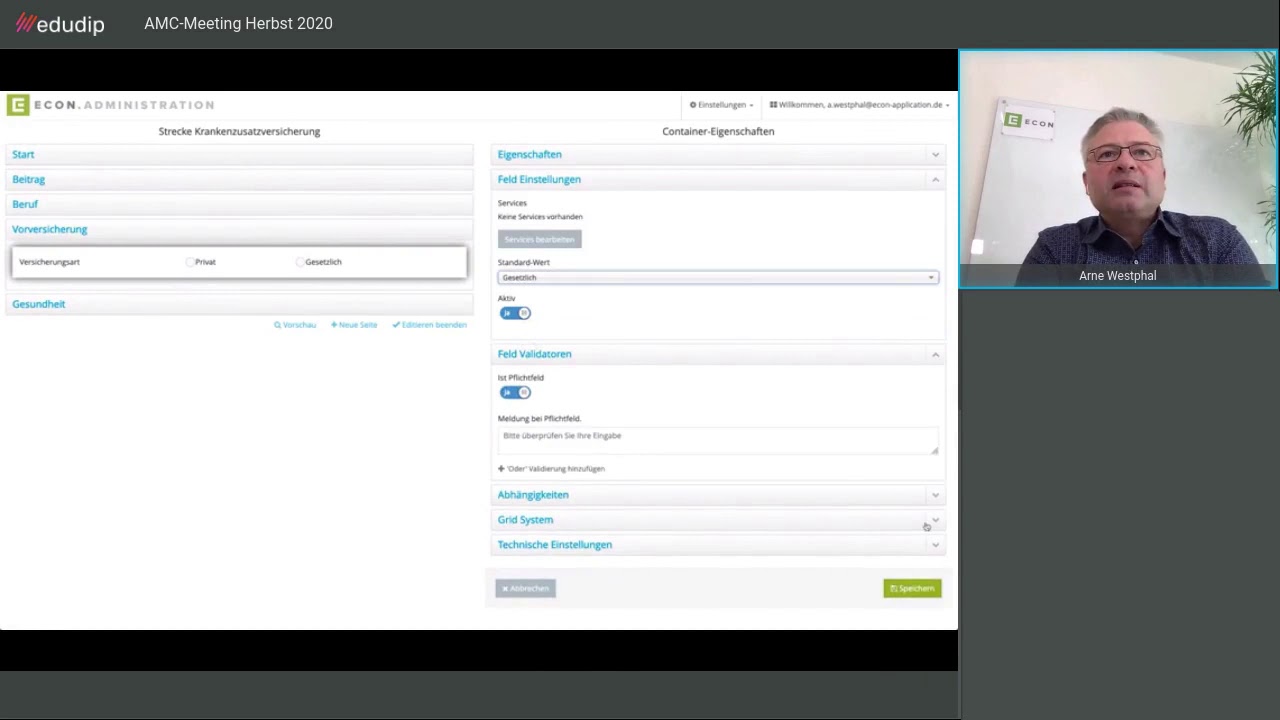Click the 'Oder' Validierung hinzufügen link
Viewport: 1280px width, 720px height.
(551, 468)
